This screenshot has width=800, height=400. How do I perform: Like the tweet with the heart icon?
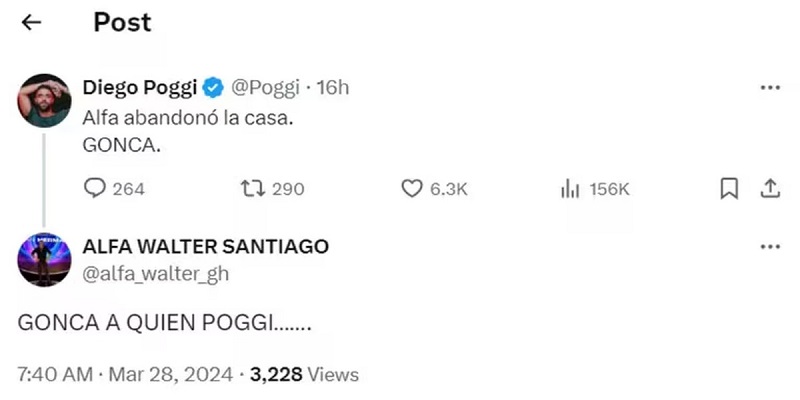411,188
